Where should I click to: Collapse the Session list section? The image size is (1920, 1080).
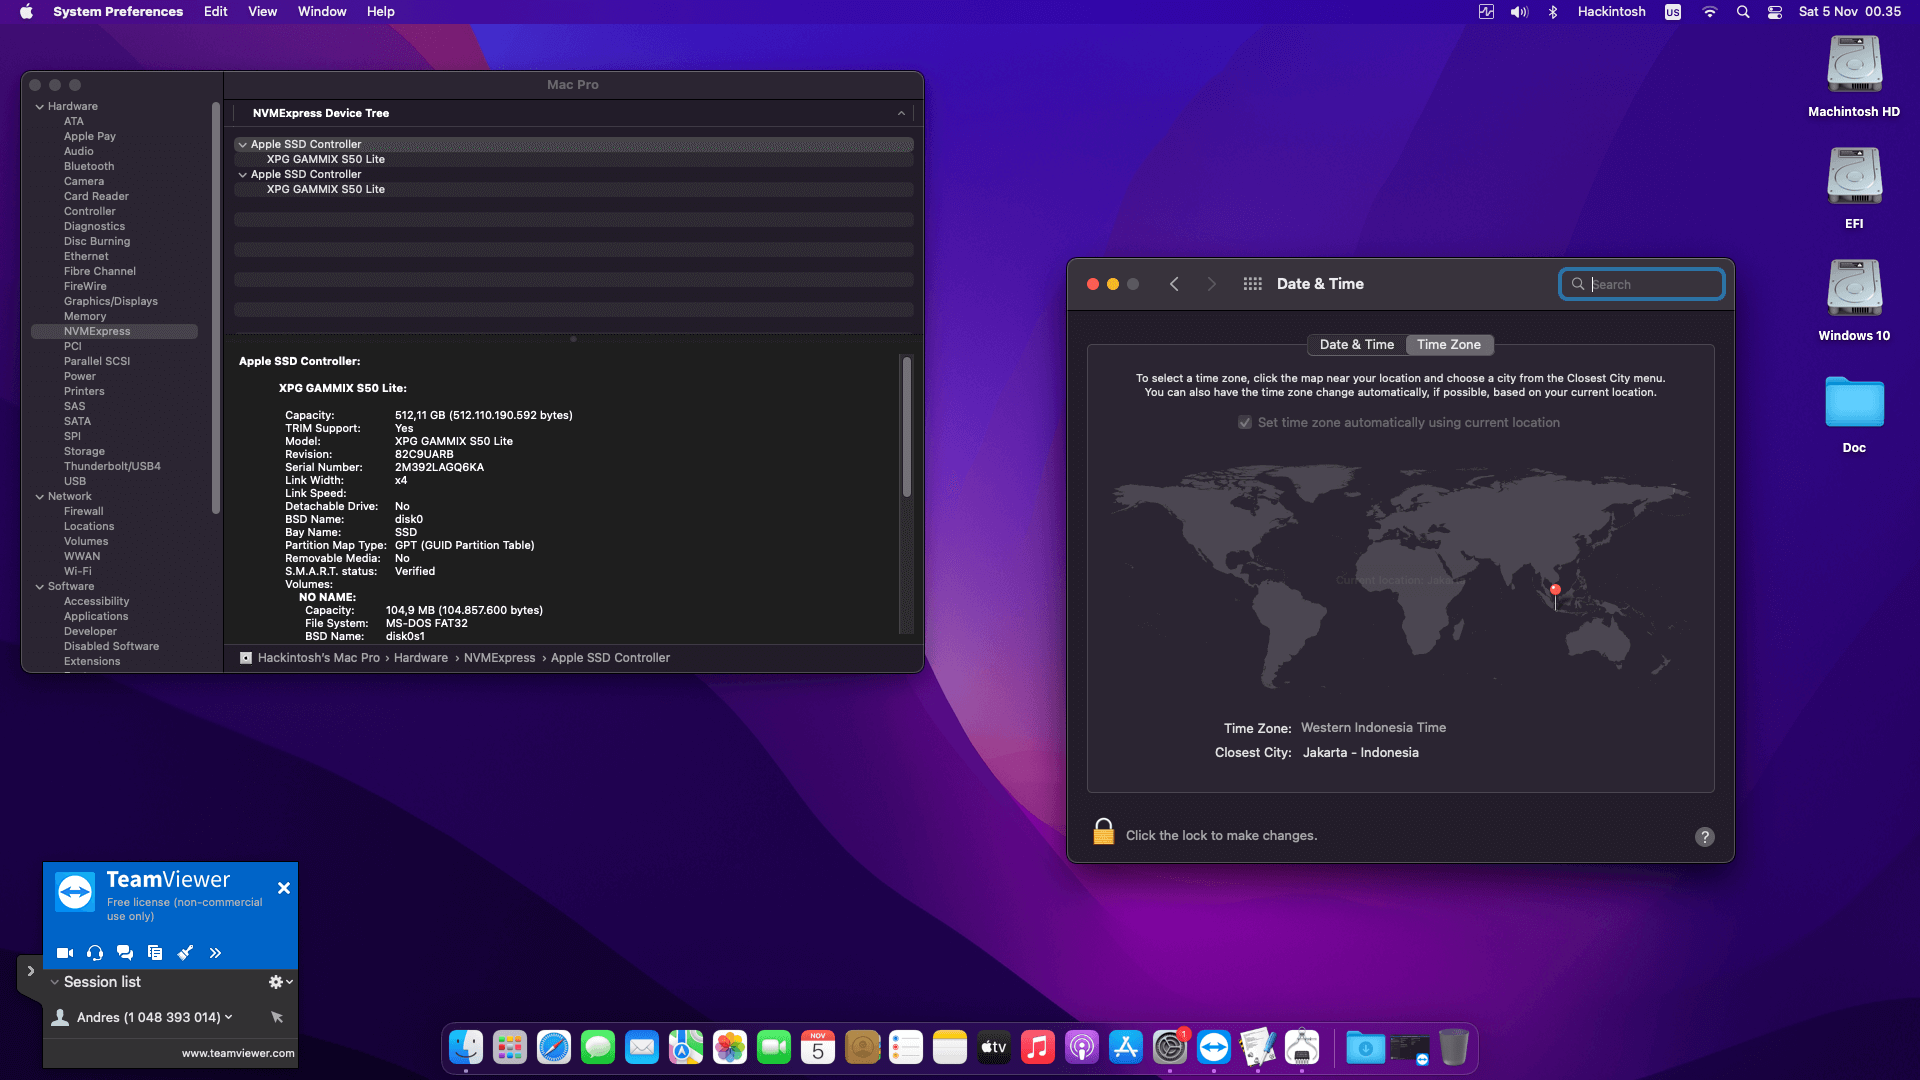coord(55,982)
